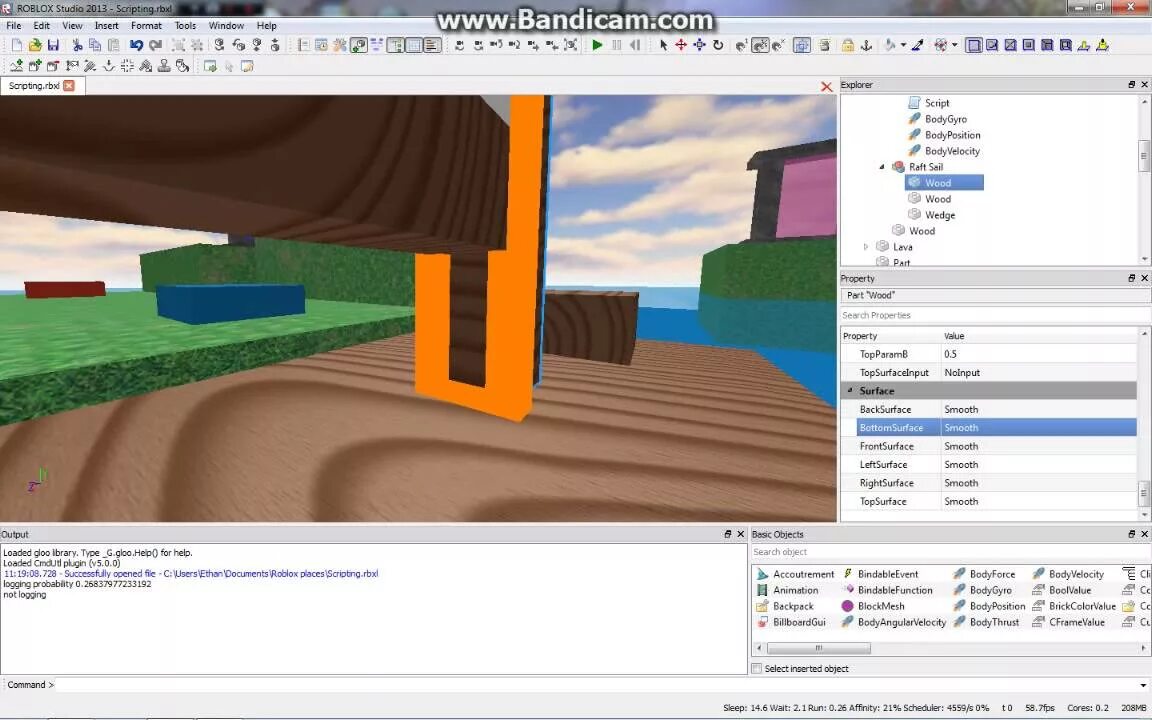Click the Smooth surface tool icon
This screenshot has width=1152, height=720.
coord(973,45)
